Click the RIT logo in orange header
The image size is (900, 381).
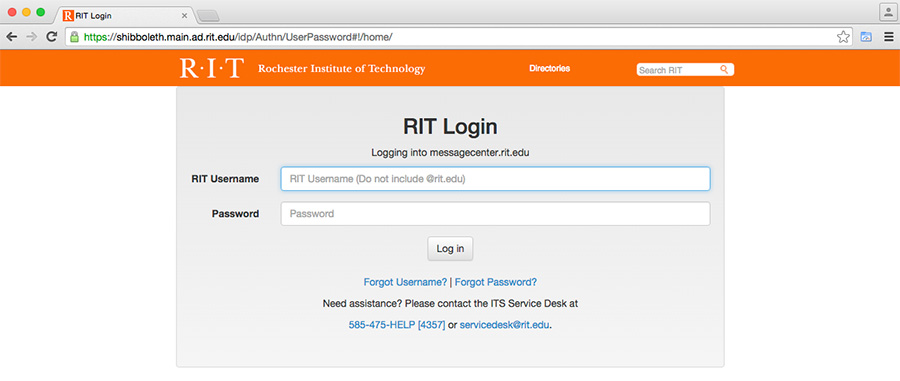[212, 68]
